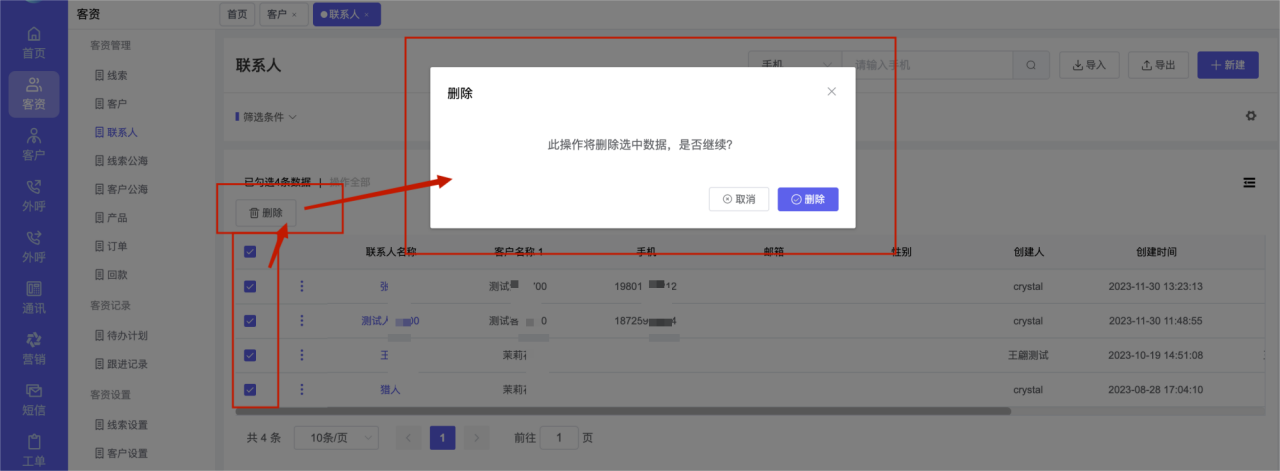Open the gear settings icon near 筛选条件
The image size is (1280, 471).
1250,116
